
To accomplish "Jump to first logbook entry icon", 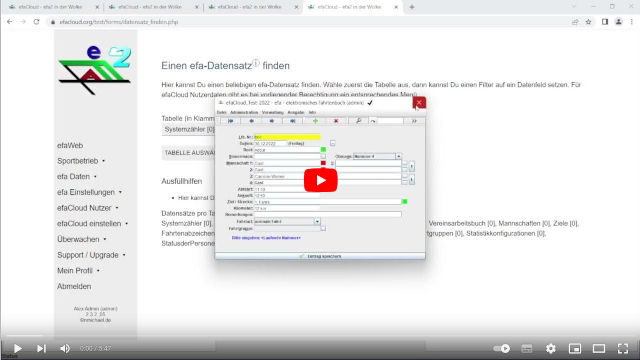I will coord(231,121).
